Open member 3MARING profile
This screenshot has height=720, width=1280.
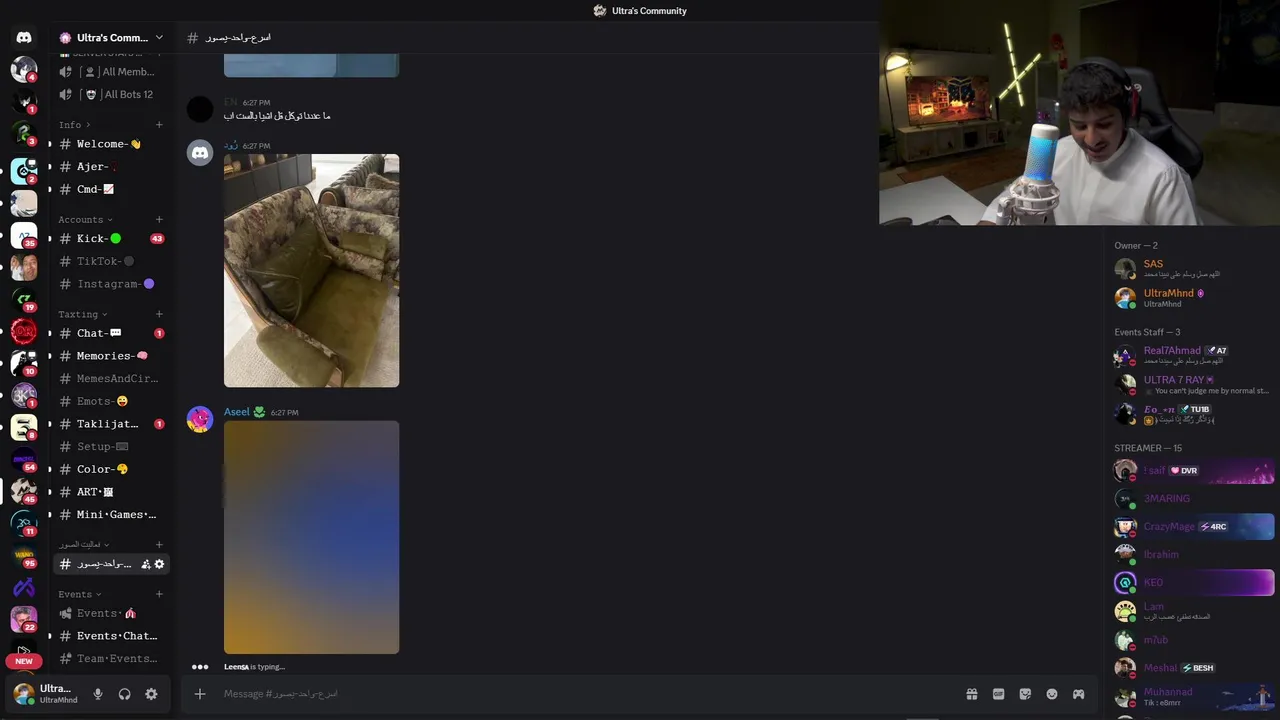pyautogui.click(x=1193, y=498)
